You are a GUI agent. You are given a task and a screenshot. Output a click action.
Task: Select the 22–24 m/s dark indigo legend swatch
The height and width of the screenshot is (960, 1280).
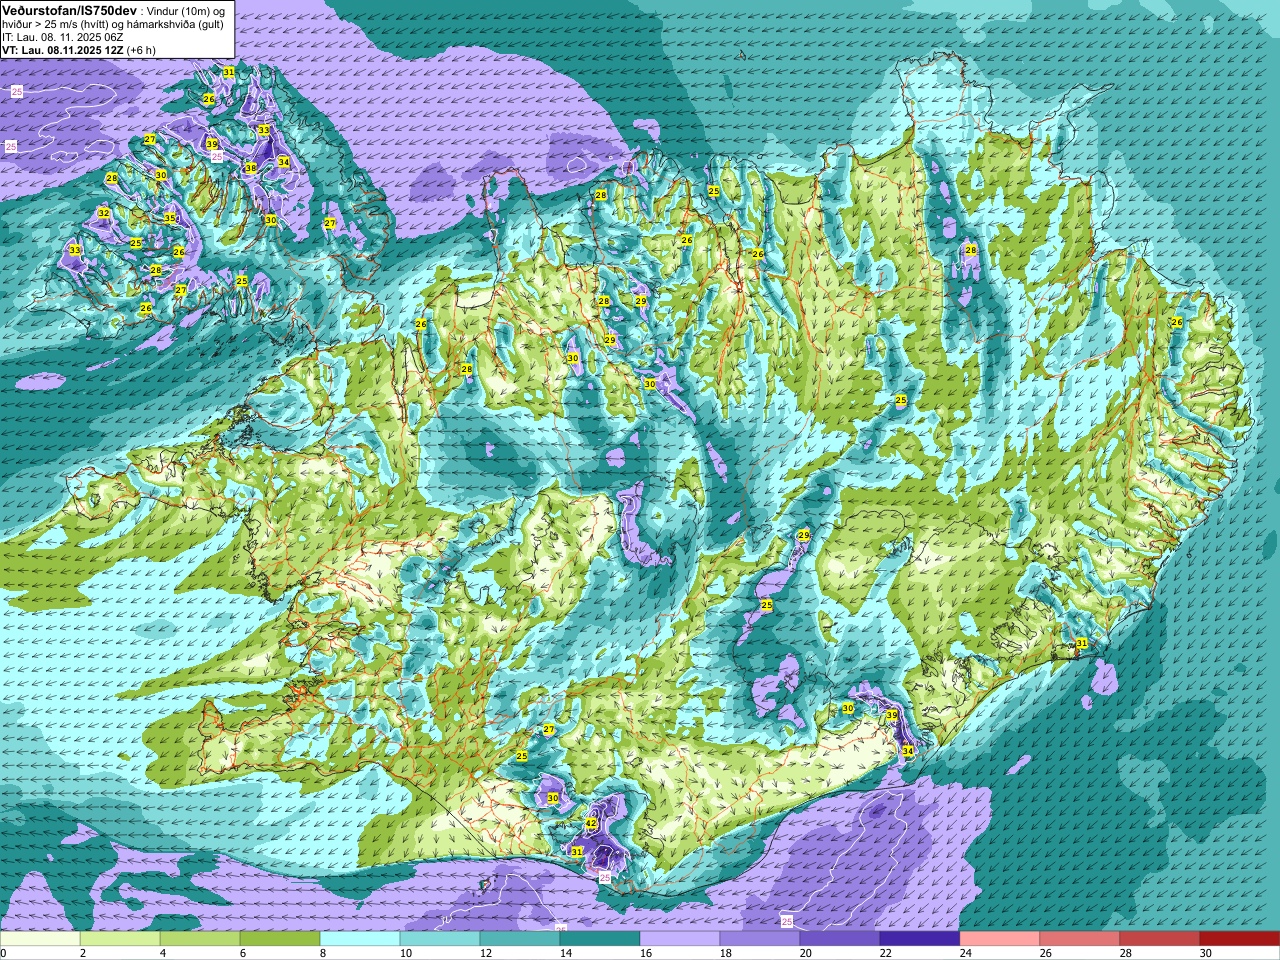point(920,939)
